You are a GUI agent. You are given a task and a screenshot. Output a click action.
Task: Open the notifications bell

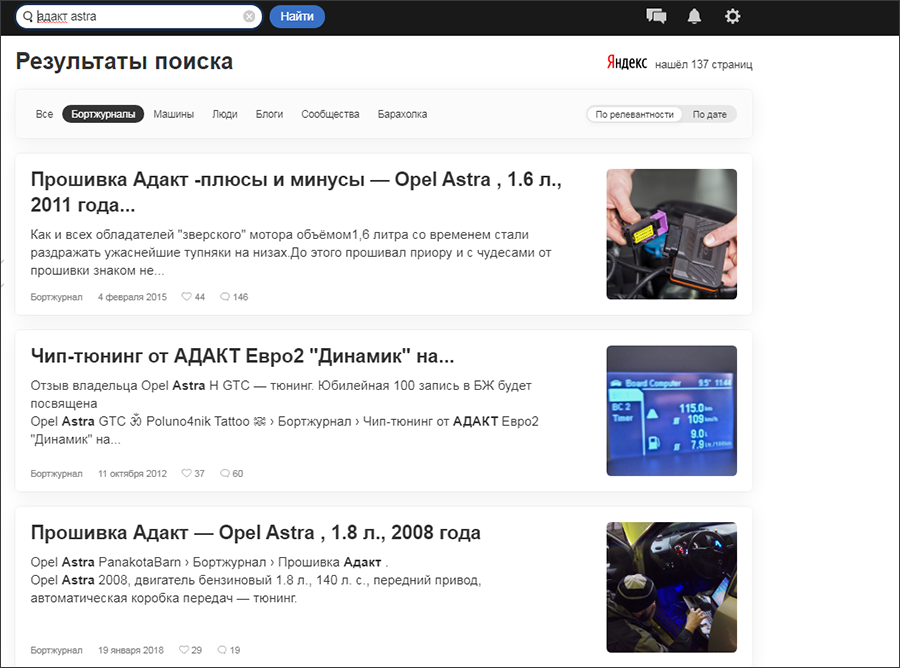pyautogui.click(x=694, y=16)
